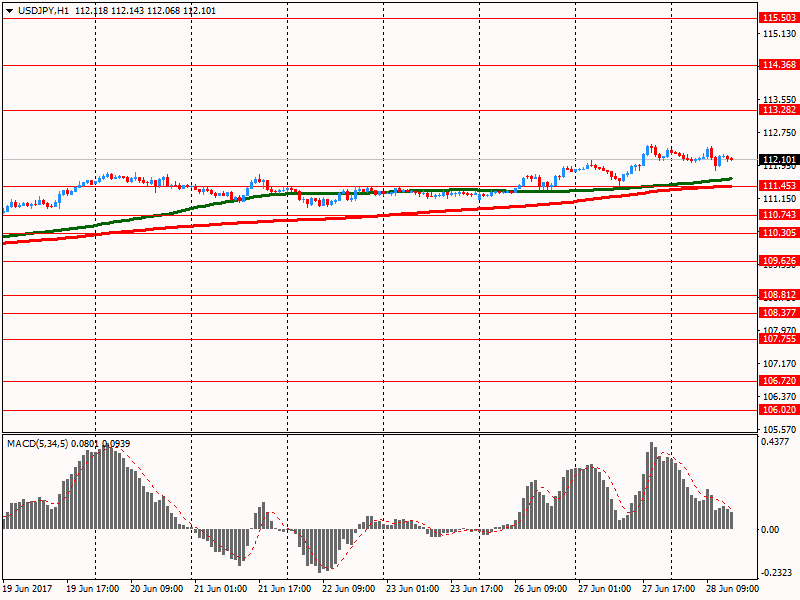The width and height of the screenshot is (800, 600).
Task: Click the 111.150 price scale value
Action: point(779,198)
